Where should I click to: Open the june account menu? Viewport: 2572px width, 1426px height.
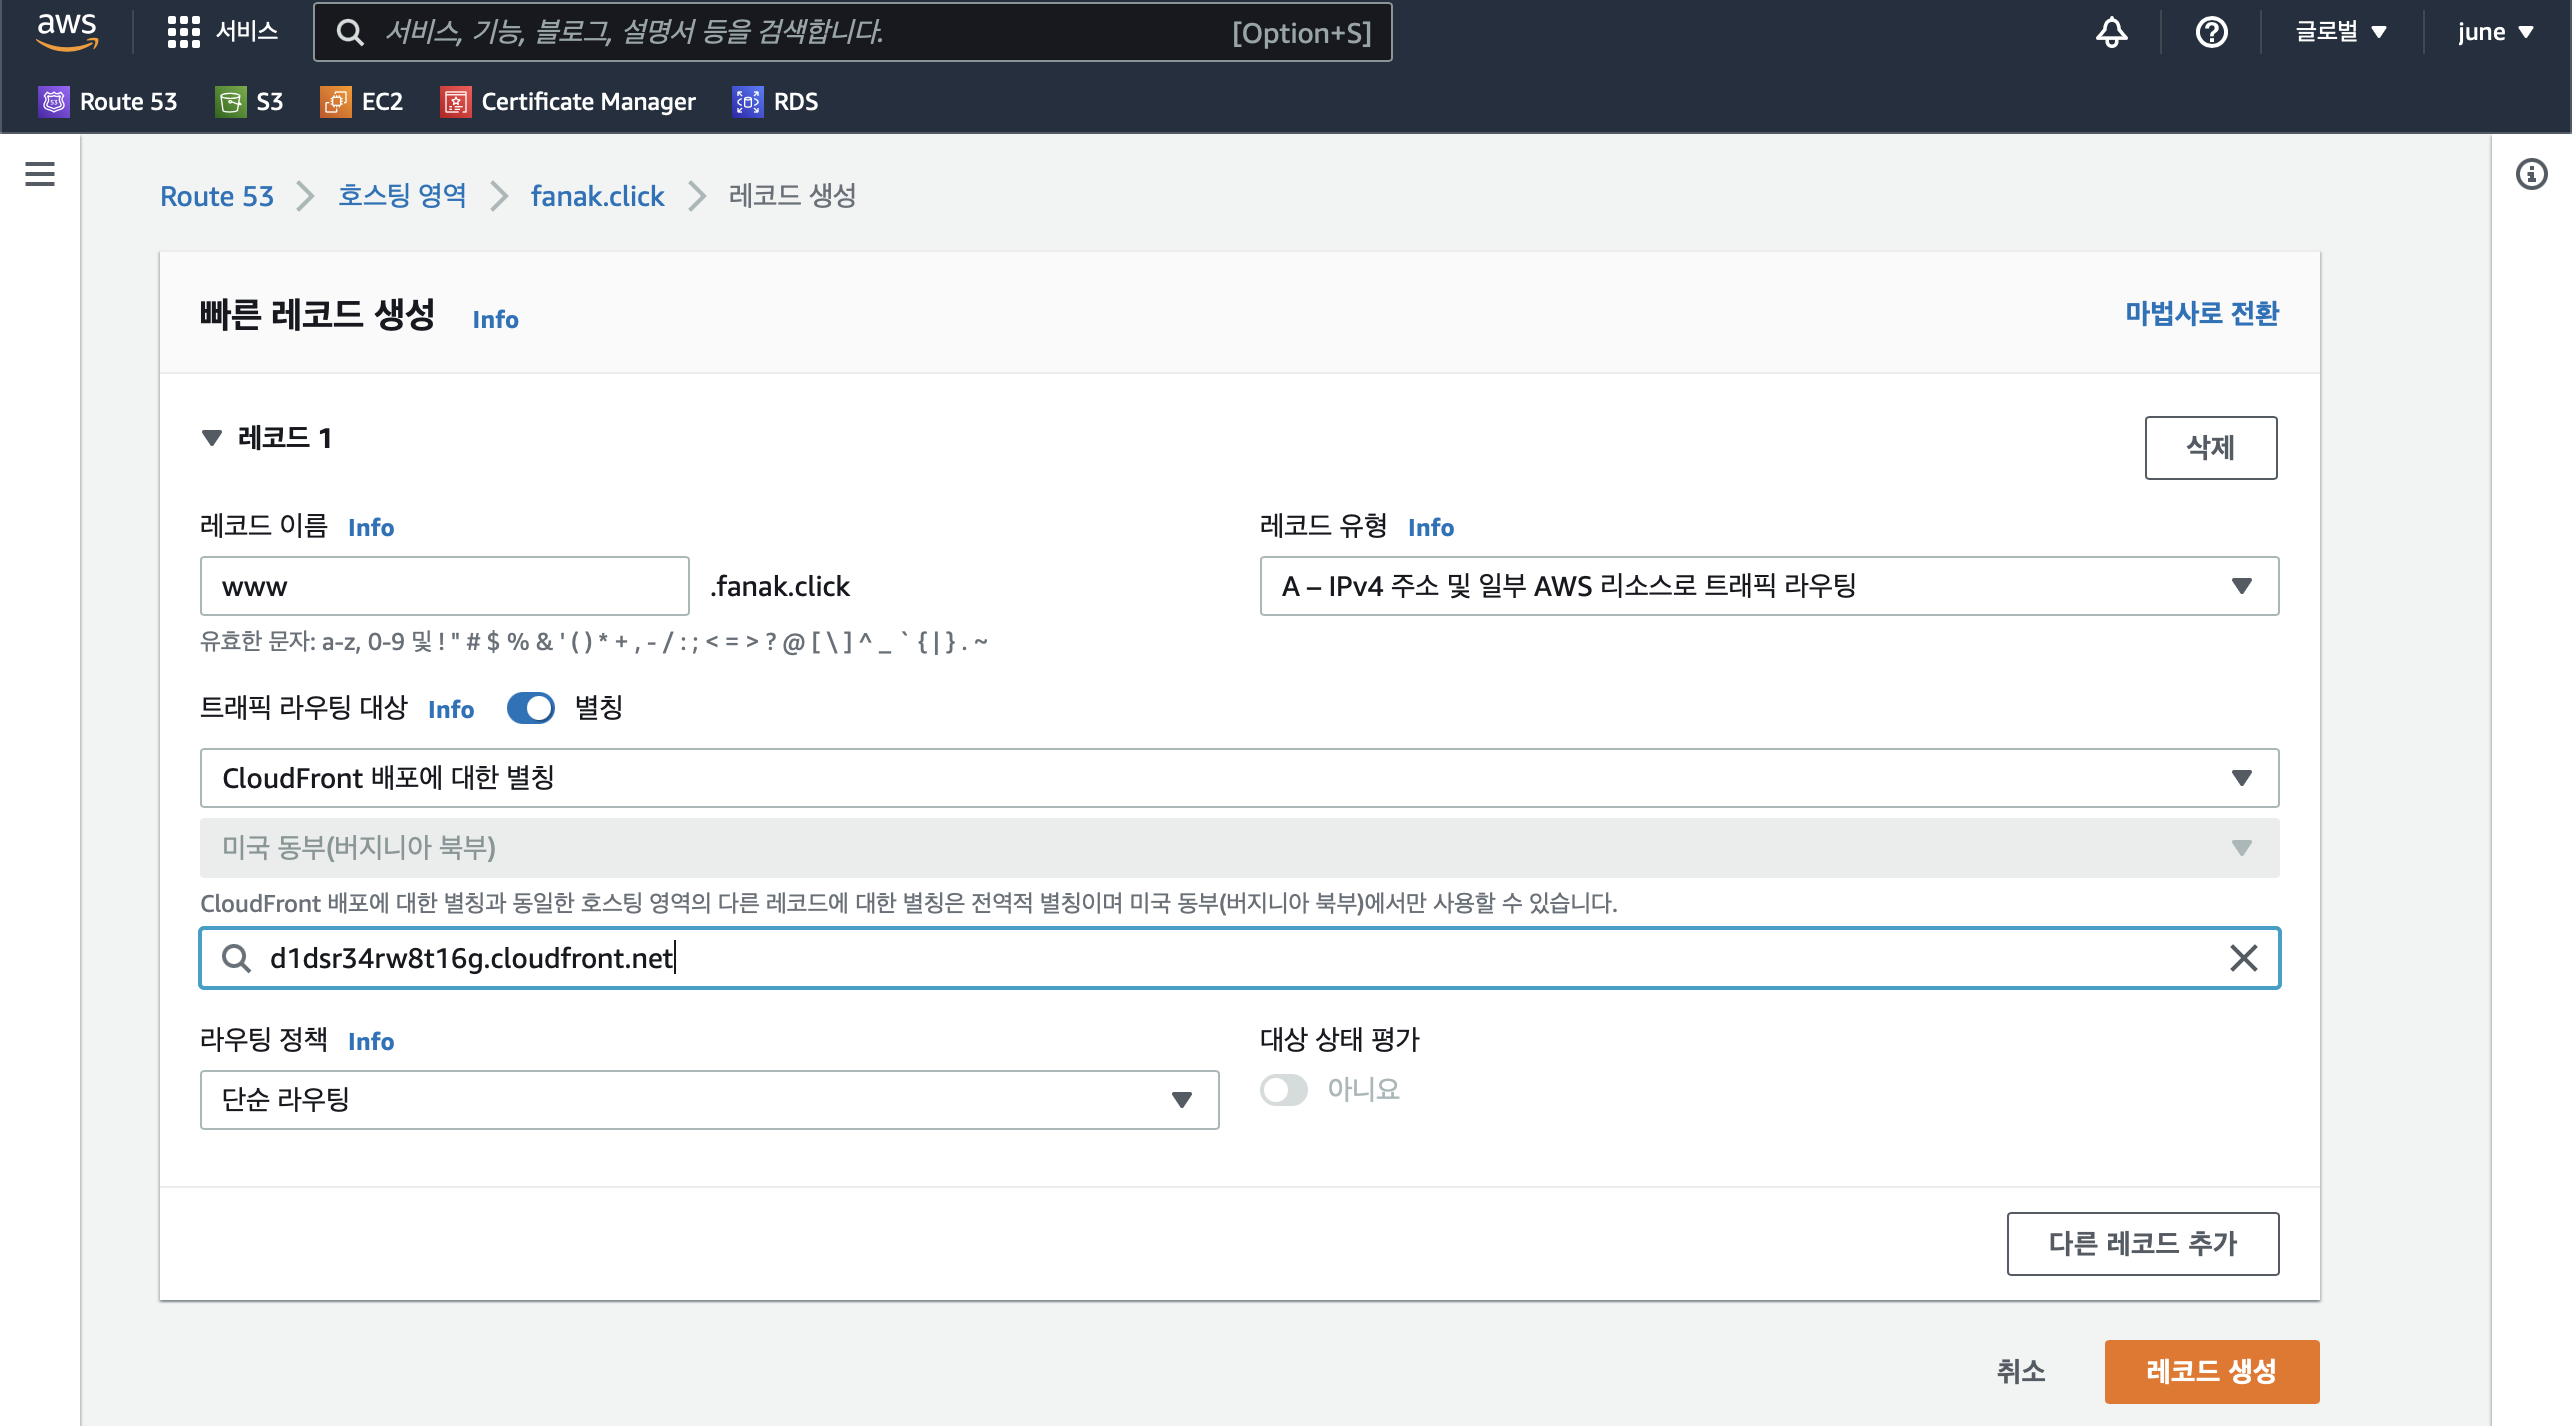[x=2495, y=32]
